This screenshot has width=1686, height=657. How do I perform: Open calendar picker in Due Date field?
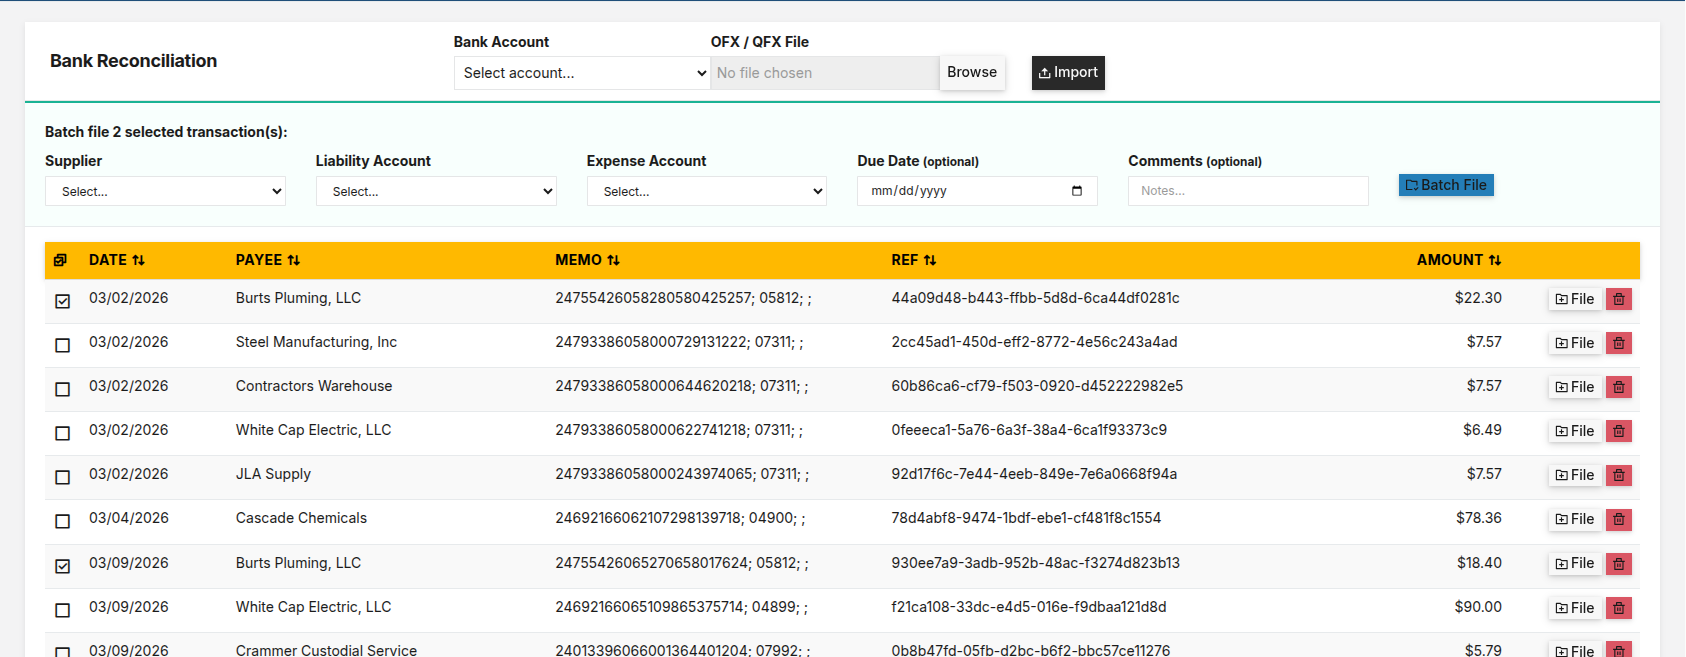pos(1077,191)
